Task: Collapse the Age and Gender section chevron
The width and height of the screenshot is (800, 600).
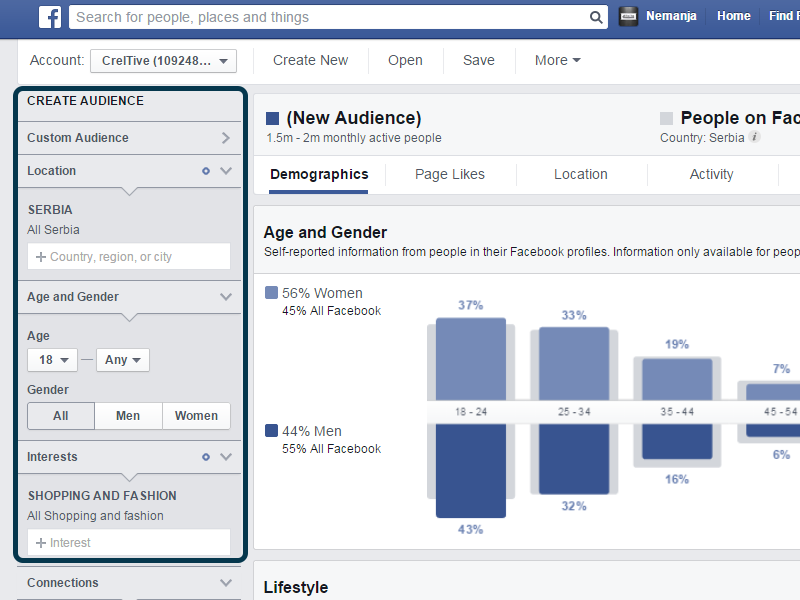Action: (x=226, y=297)
